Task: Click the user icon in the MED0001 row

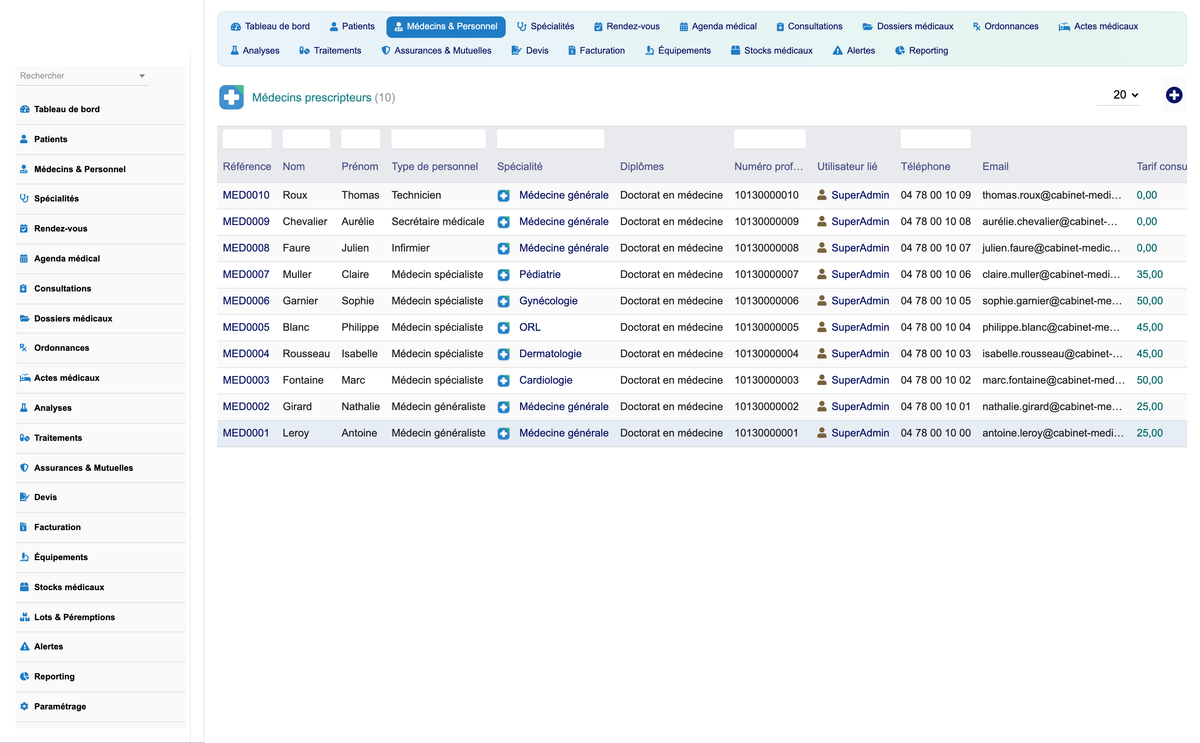Action: click(x=822, y=433)
